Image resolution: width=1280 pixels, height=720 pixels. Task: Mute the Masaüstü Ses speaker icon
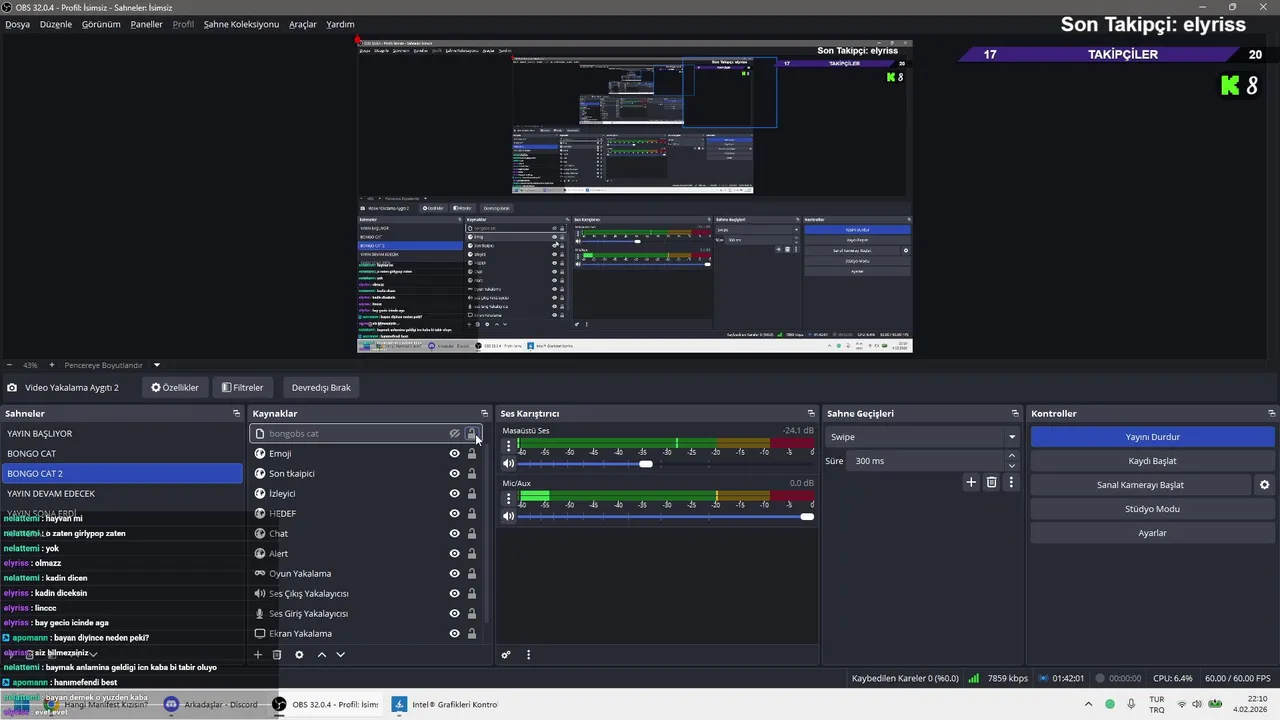(x=509, y=464)
